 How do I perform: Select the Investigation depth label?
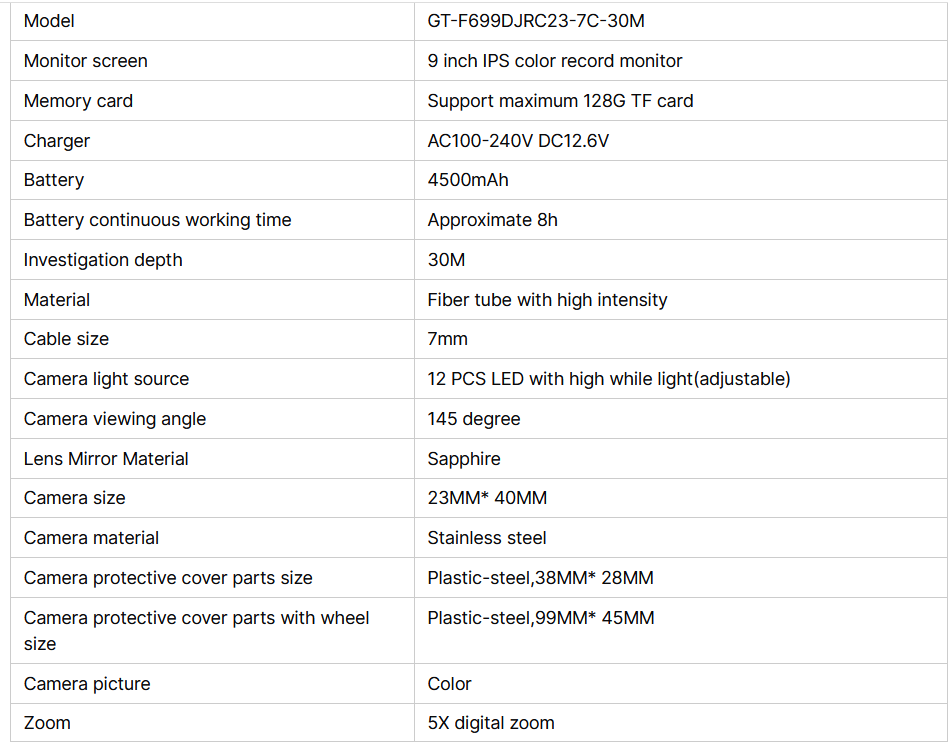coord(103,260)
